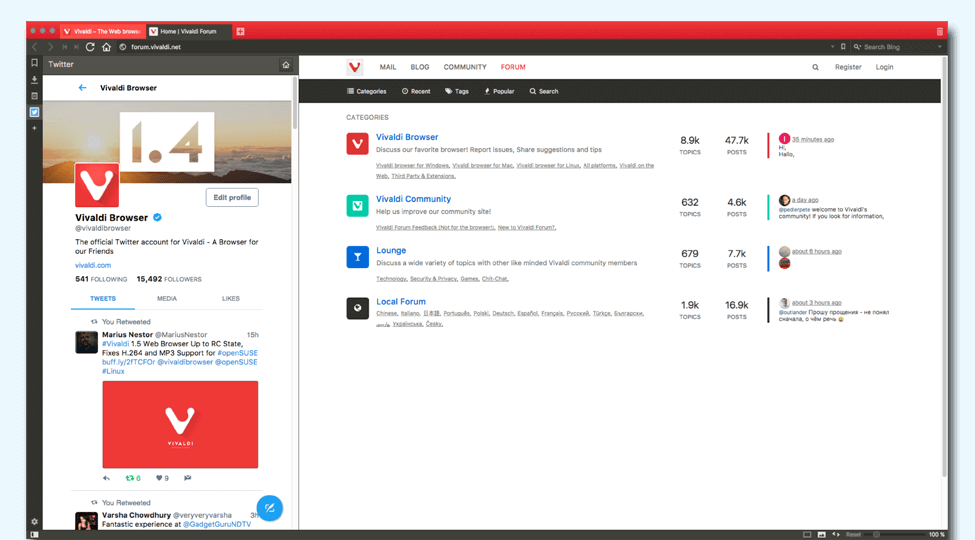Screen dimensions: 975x540
Task: Select the Twitter web panel icon
Action: pyautogui.click(x=34, y=112)
